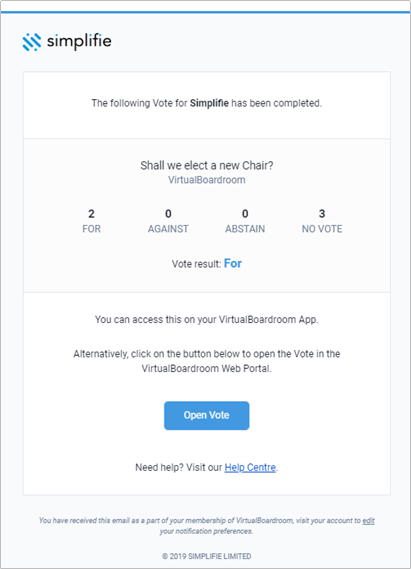Select the 'Shall we elect a new Chair?' title
411x569 pixels.
pyautogui.click(x=207, y=165)
